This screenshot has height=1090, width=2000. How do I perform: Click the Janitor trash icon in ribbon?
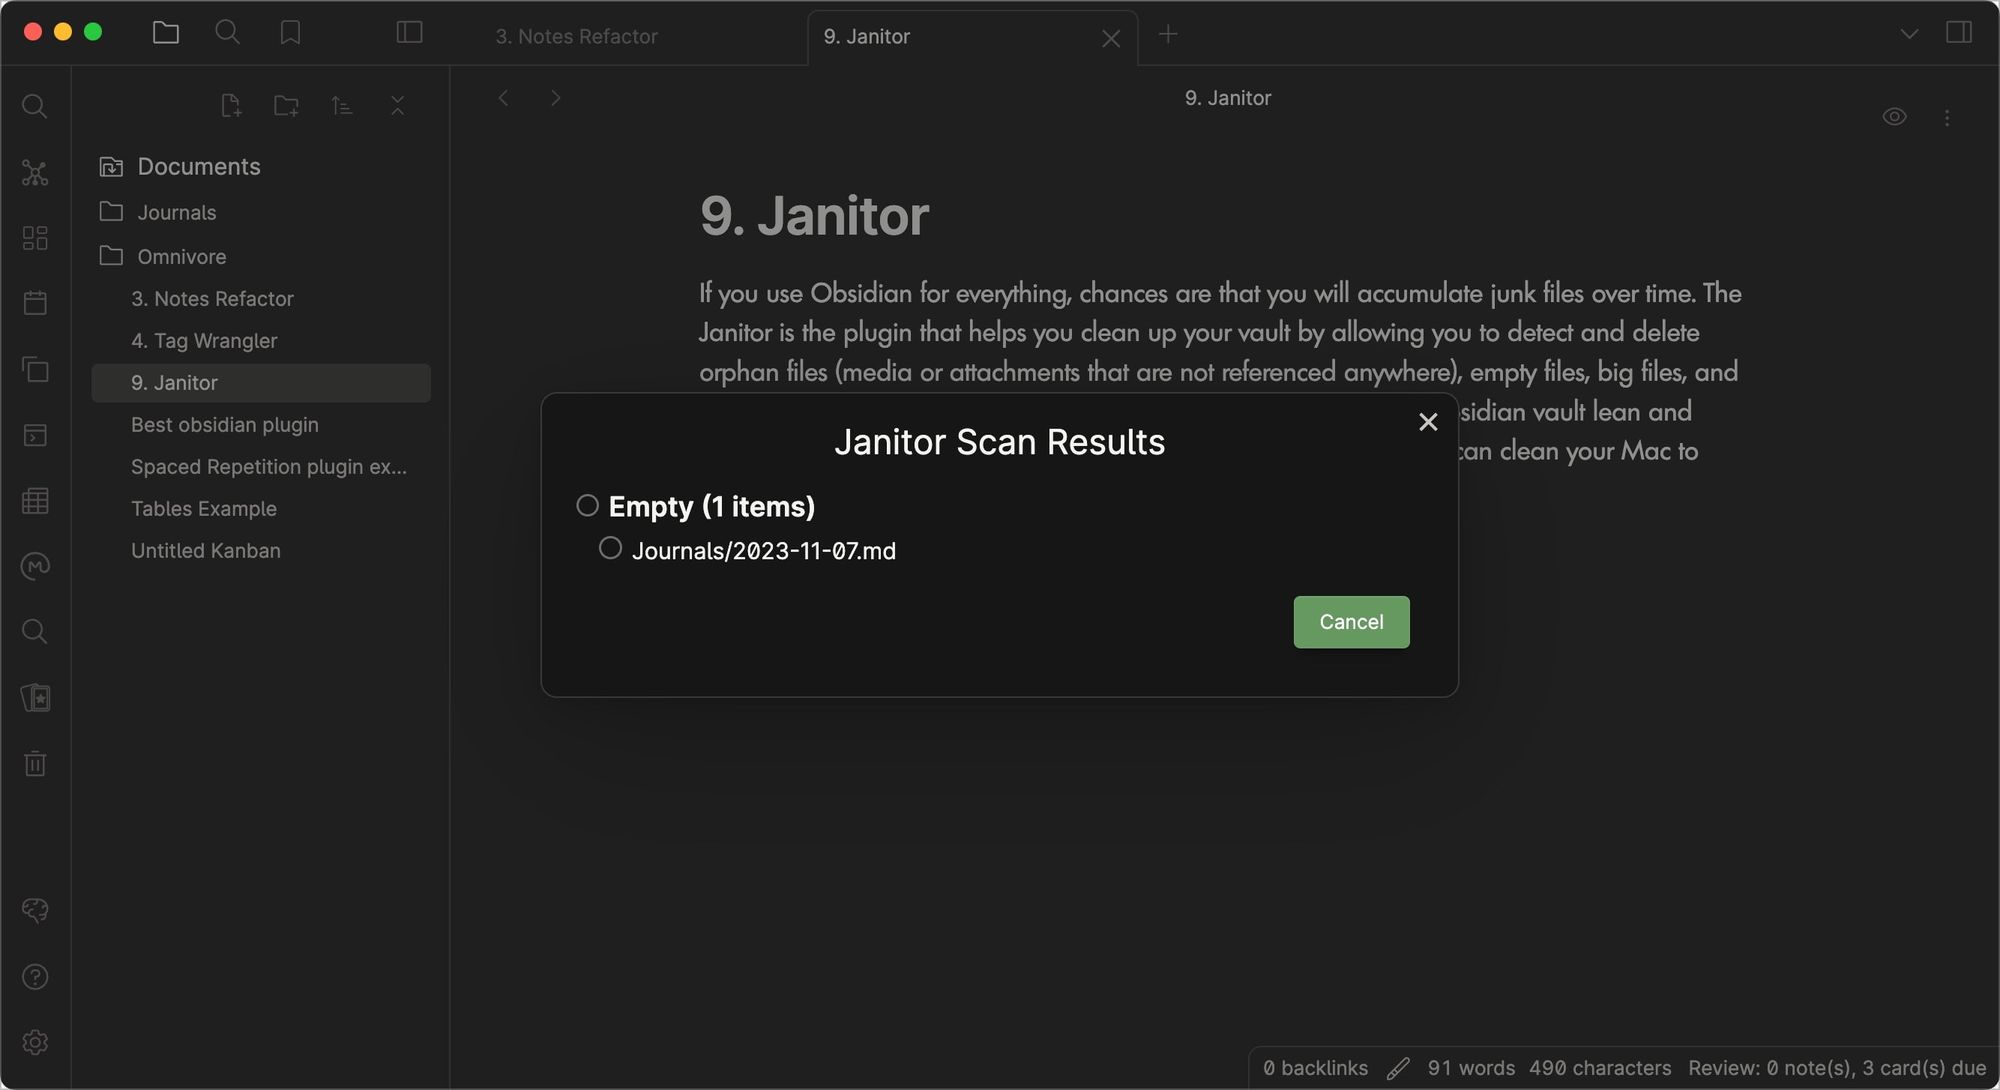(35, 764)
